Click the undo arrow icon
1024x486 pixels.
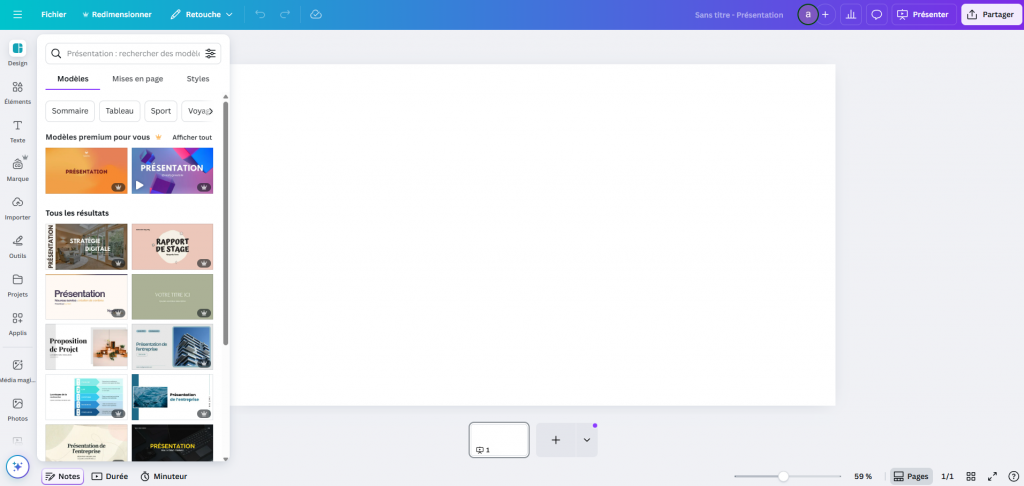(x=260, y=15)
